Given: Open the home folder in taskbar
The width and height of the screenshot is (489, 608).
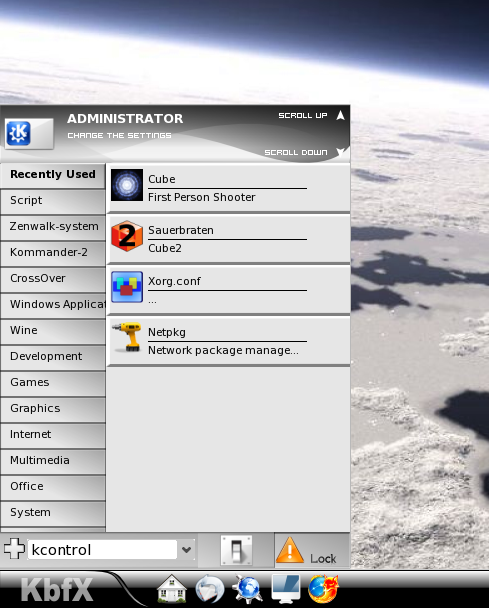Looking at the screenshot, I should 172,589.
